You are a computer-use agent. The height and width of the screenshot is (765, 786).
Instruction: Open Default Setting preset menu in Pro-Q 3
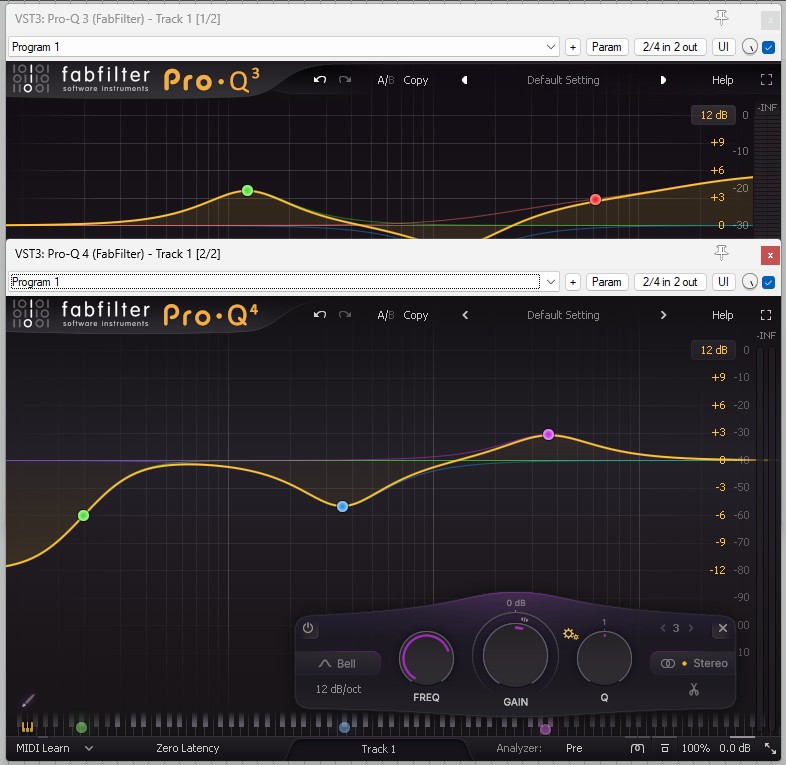tap(563, 80)
